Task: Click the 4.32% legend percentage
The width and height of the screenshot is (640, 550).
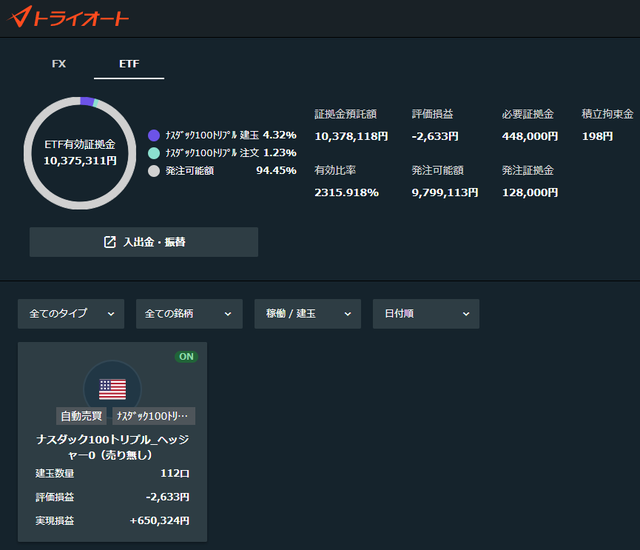Action: [280, 135]
